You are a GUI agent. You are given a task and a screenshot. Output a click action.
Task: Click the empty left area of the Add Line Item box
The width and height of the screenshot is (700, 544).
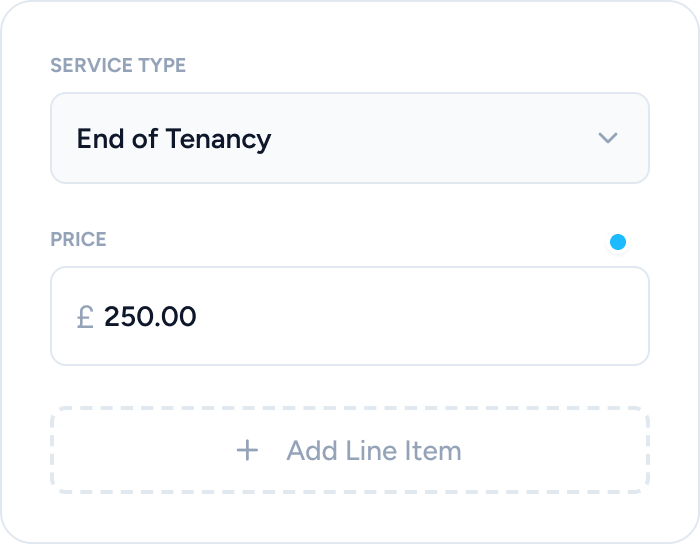click(x=130, y=450)
